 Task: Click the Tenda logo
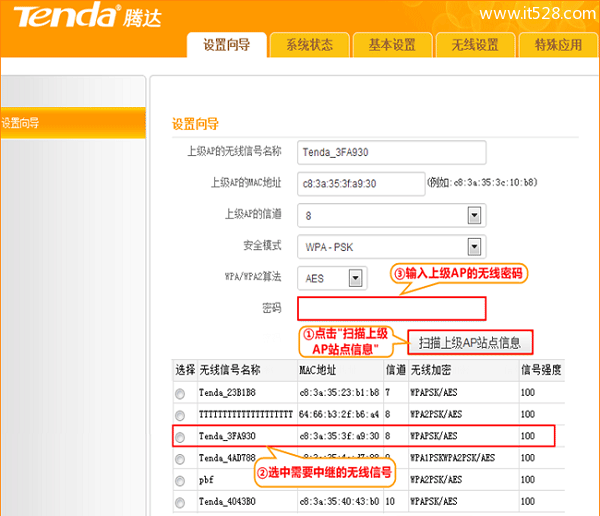[x=88, y=16]
